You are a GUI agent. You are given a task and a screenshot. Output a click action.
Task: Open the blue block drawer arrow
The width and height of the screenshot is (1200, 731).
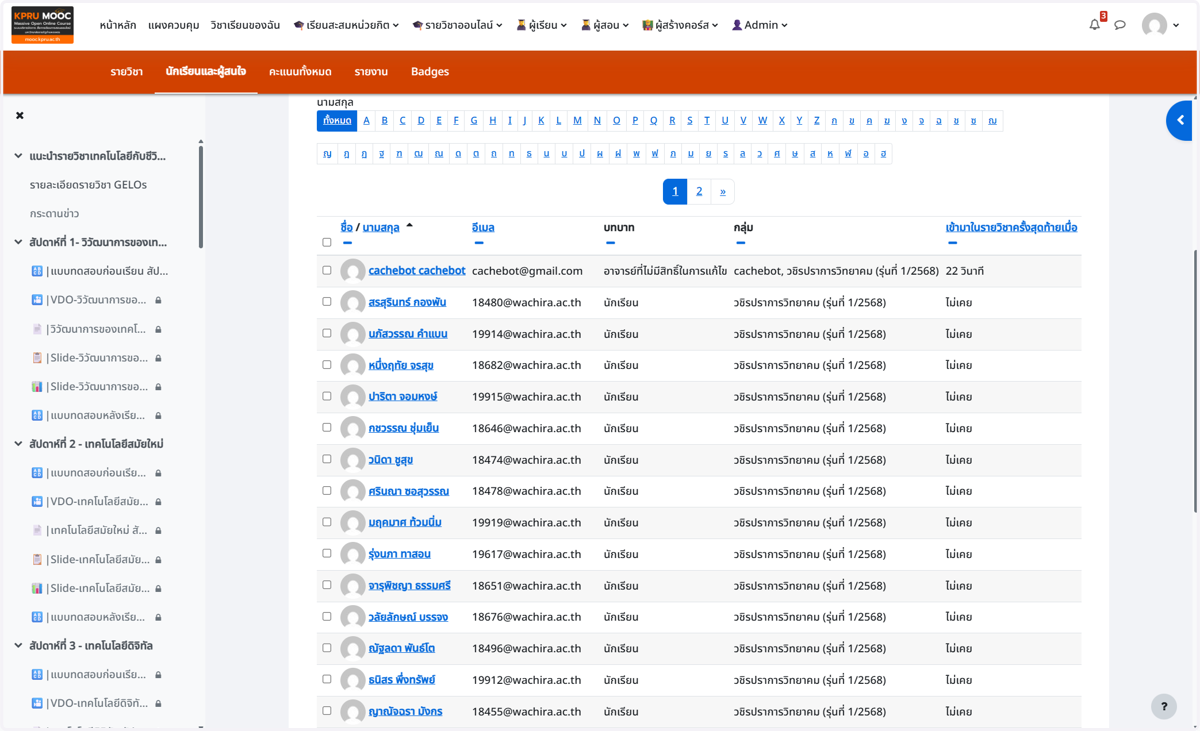click(x=1180, y=120)
